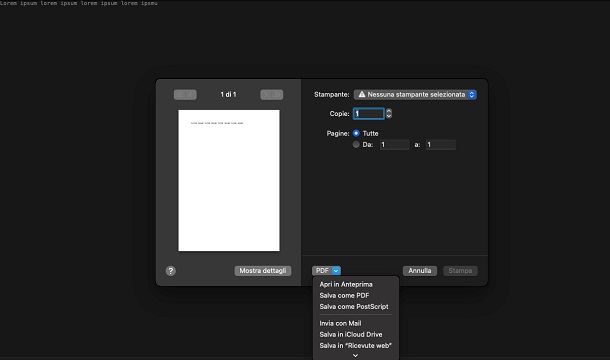Select the Tutte pages radio button
The image size is (610, 360).
point(356,133)
